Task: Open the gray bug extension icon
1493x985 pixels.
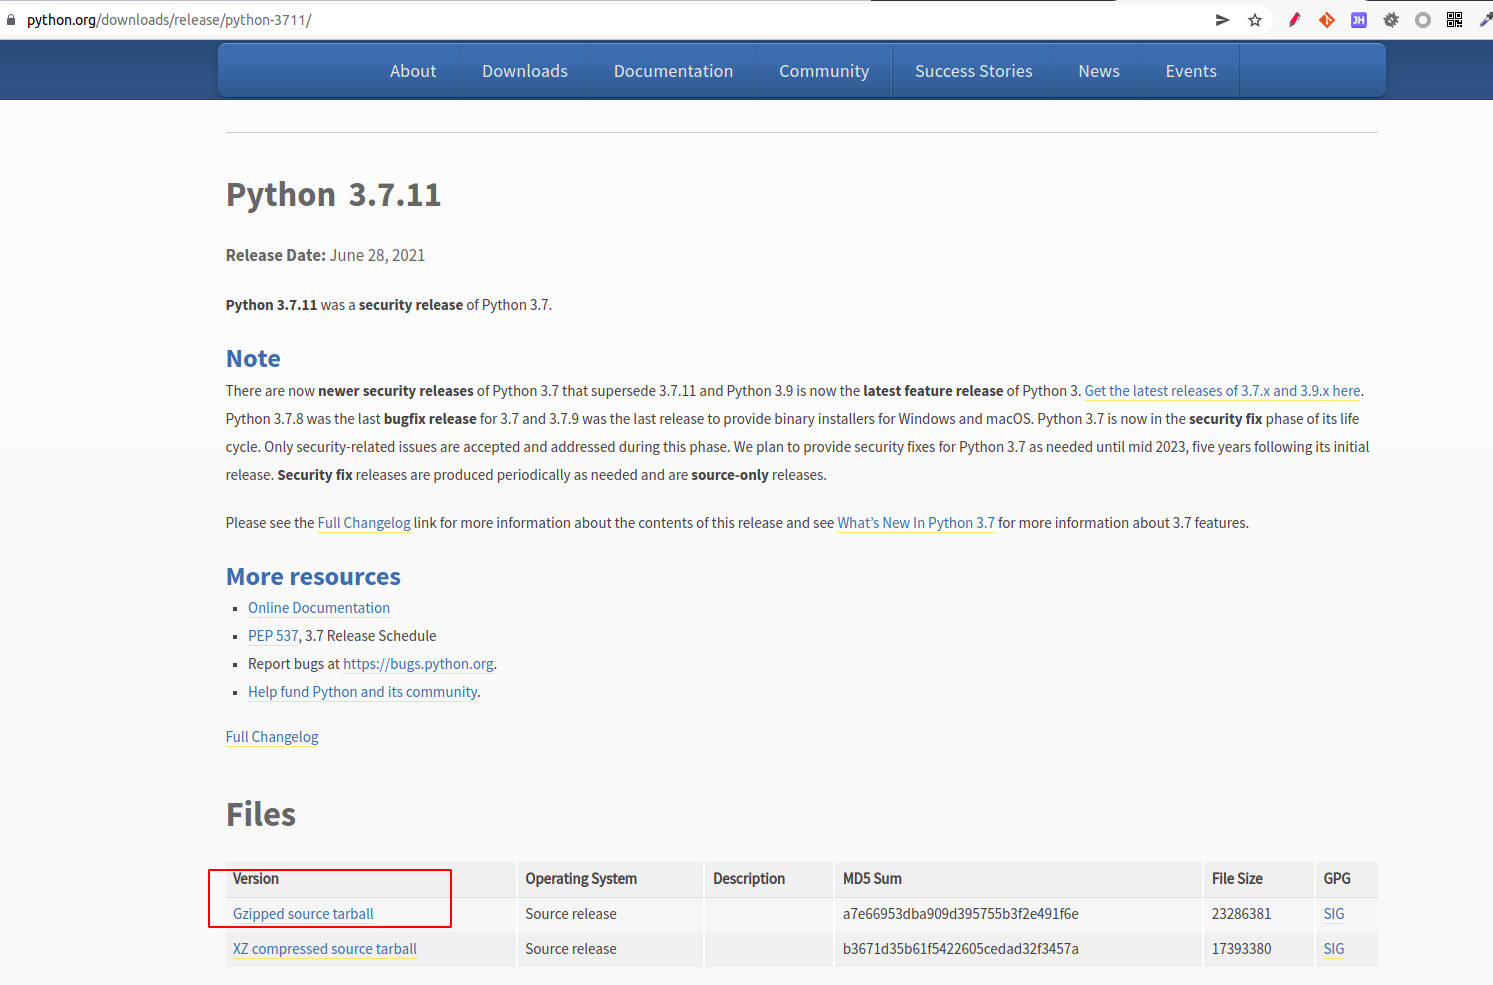Action: coord(1391,20)
